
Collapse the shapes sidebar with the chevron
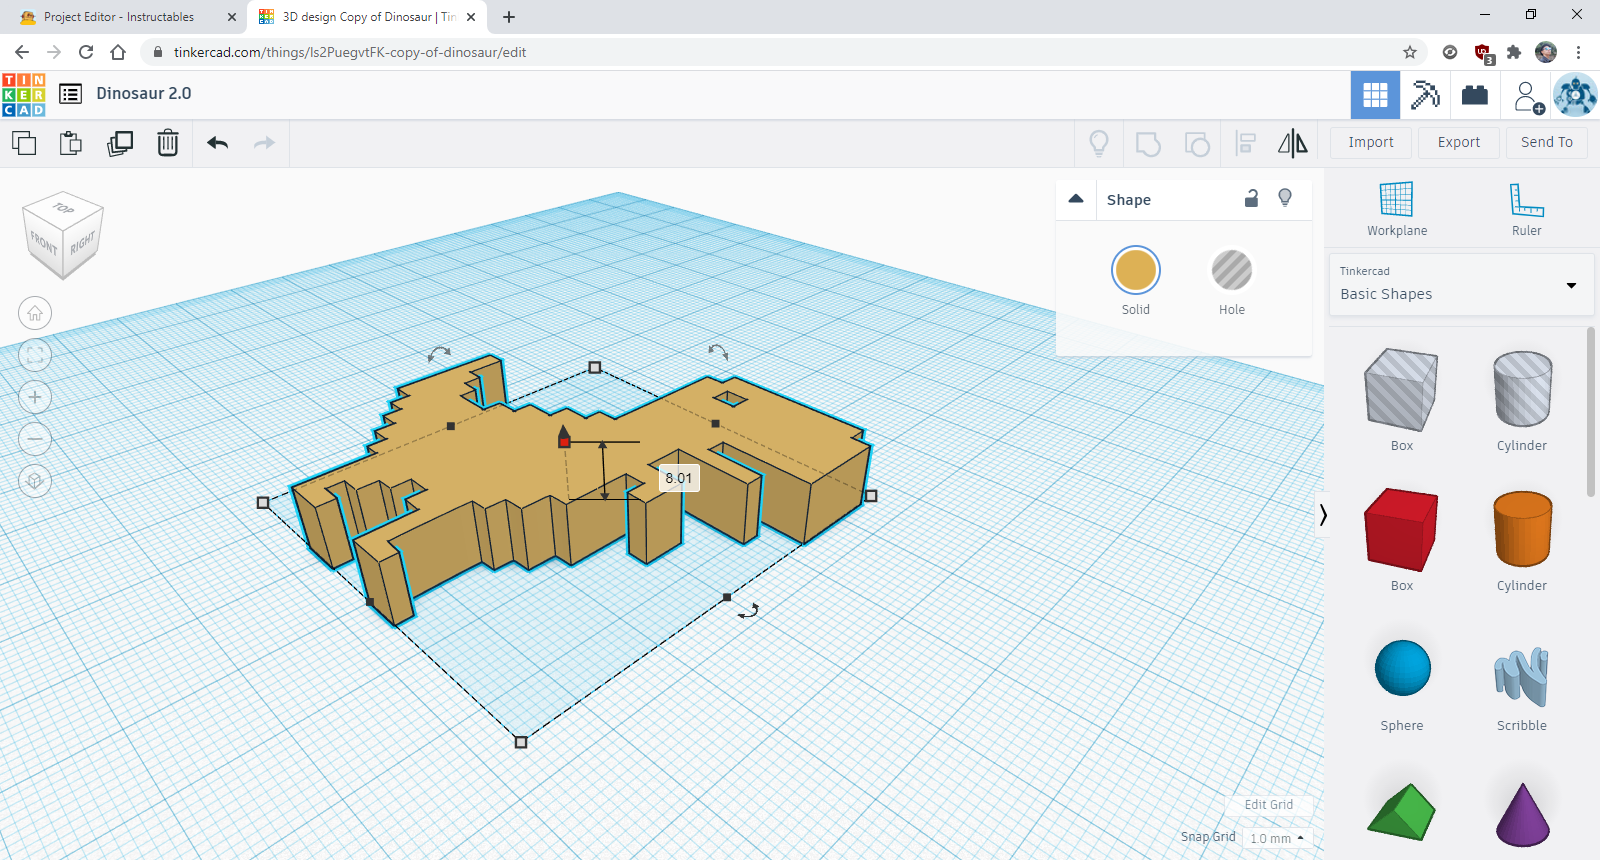point(1323,515)
